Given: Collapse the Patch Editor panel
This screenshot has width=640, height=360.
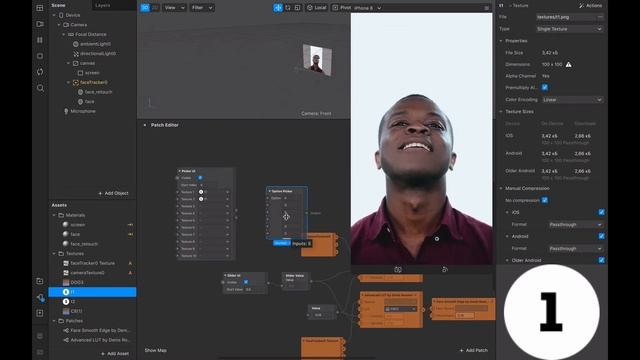Looking at the screenshot, I should tap(145, 125).
